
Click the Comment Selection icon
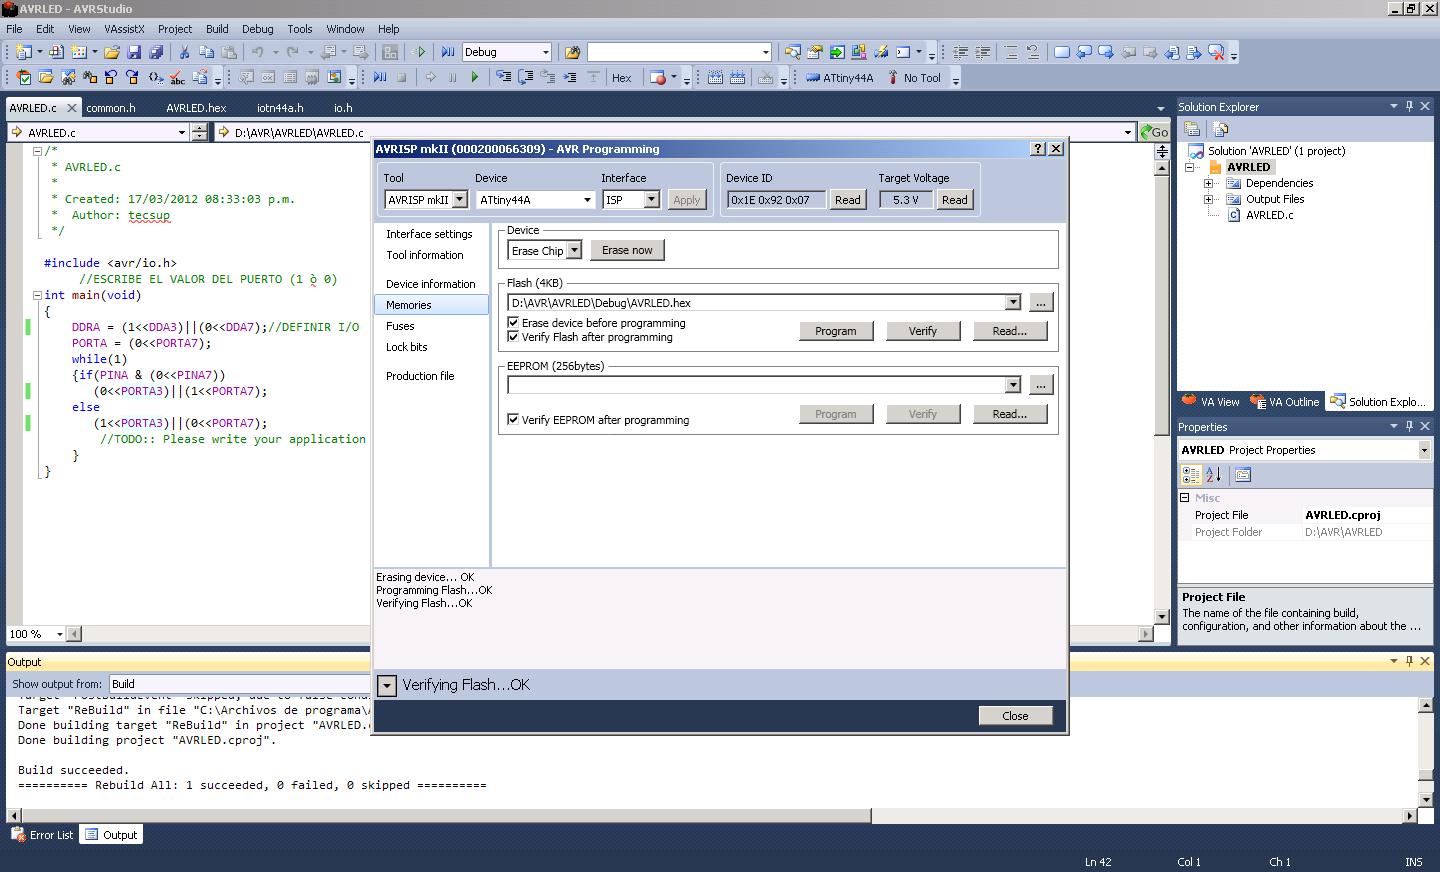click(x=1011, y=52)
